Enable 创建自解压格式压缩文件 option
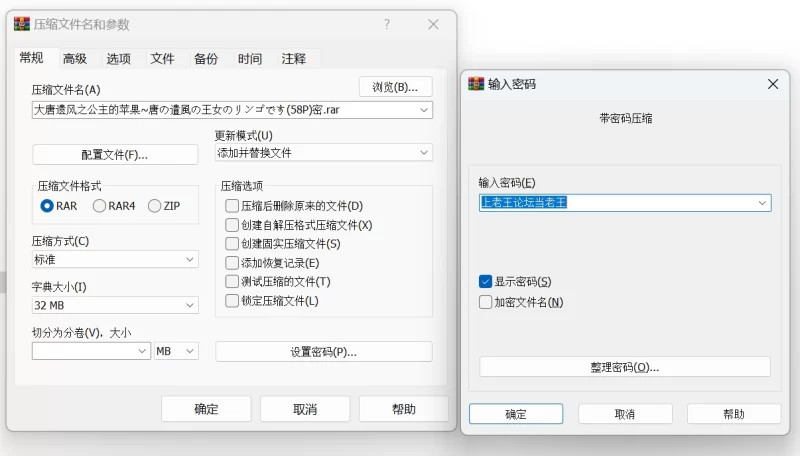The image size is (800, 456). [x=233, y=225]
